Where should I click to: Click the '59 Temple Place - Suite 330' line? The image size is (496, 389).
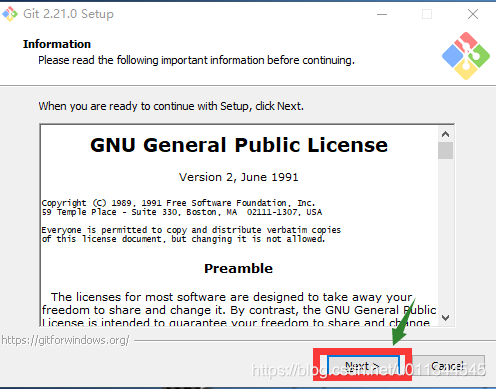(182, 212)
